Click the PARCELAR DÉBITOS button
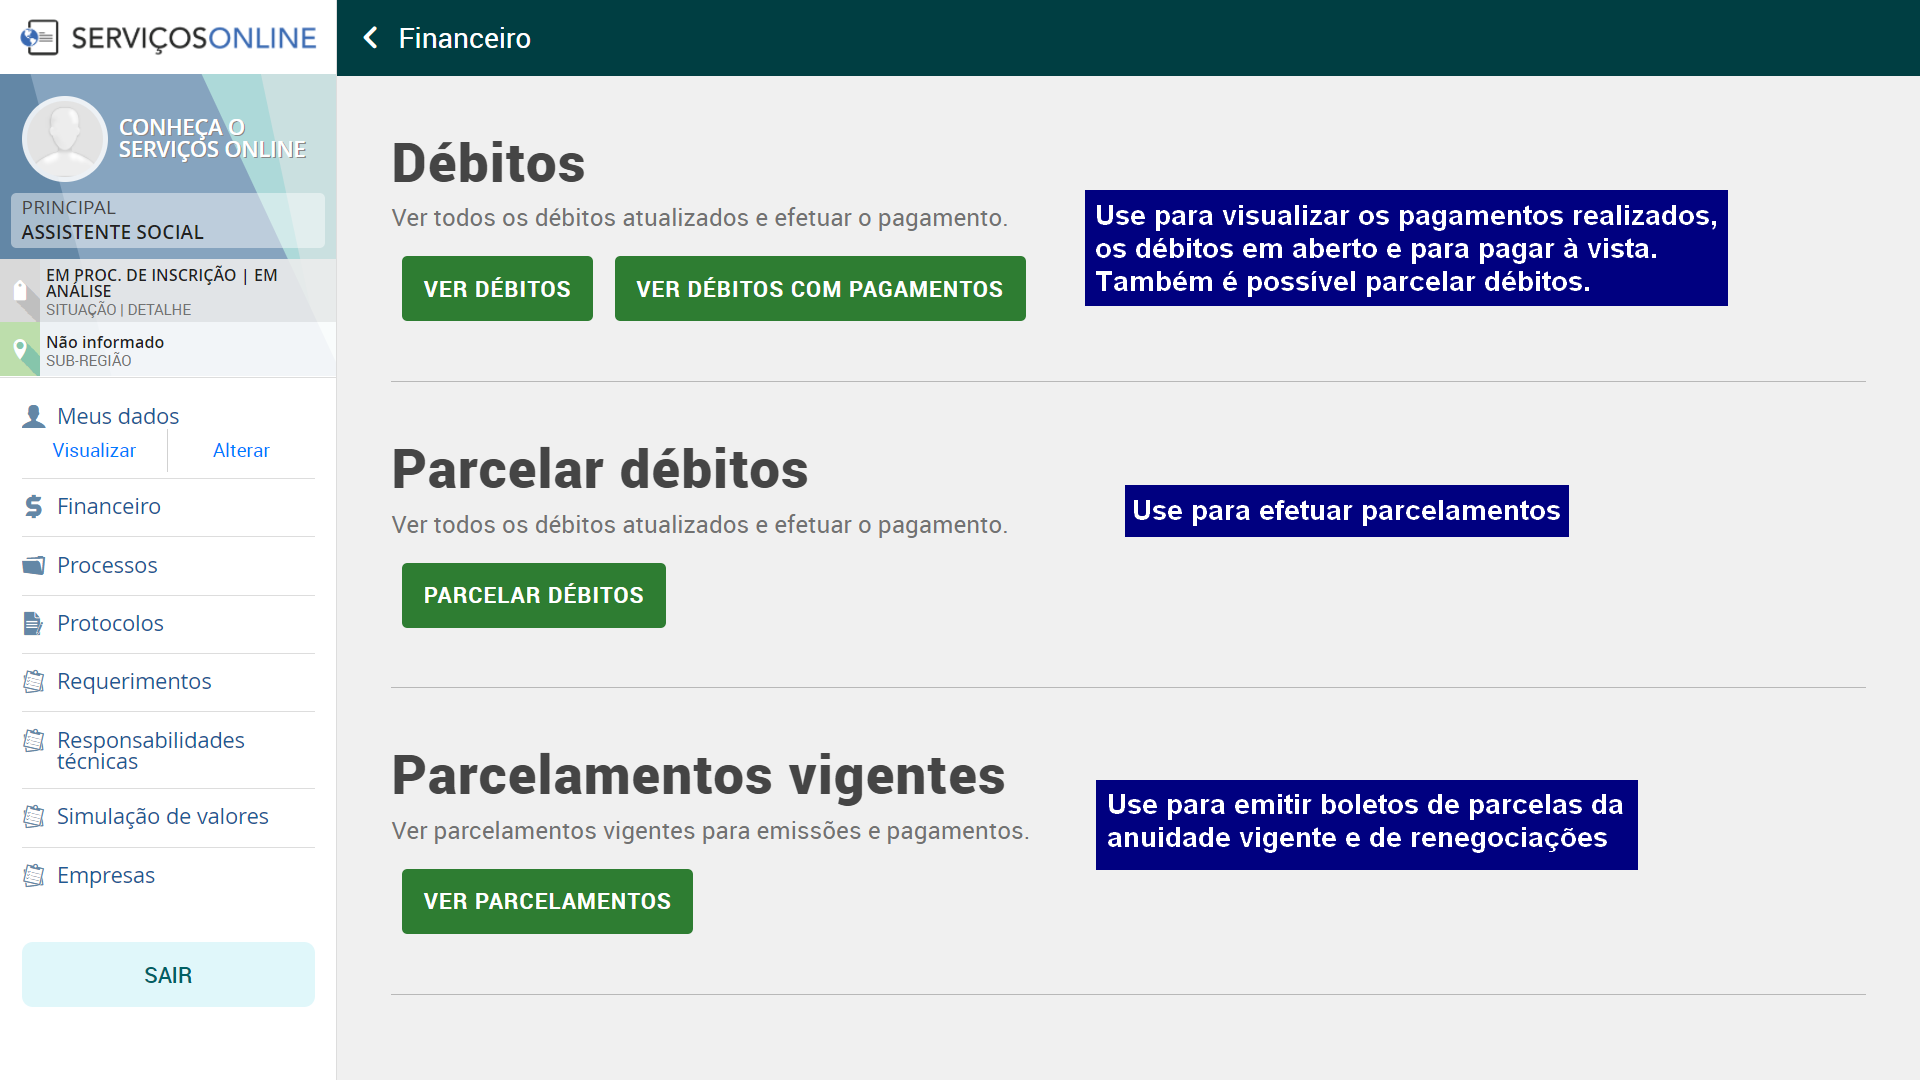 (x=534, y=595)
